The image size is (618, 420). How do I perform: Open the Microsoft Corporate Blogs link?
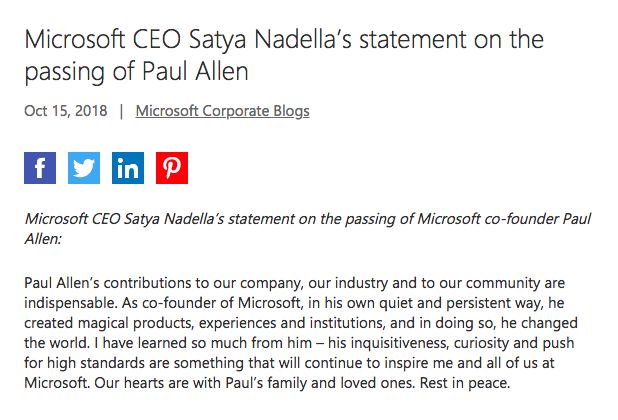click(x=222, y=111)
